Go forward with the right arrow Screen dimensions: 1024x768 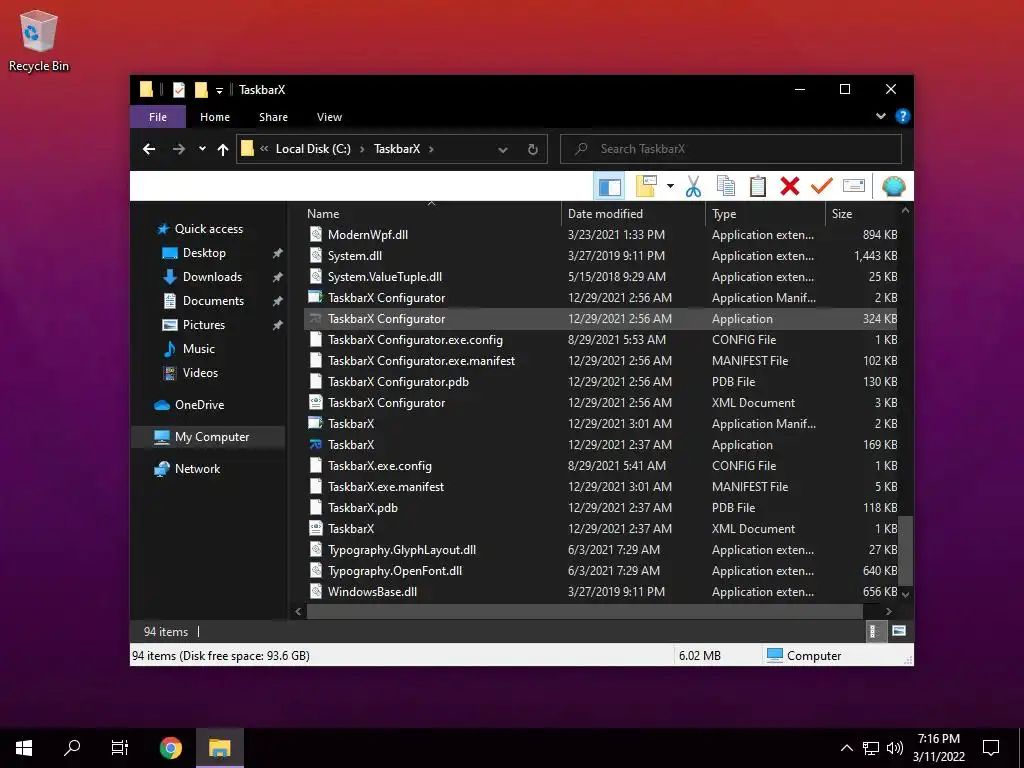click(178, 149)
